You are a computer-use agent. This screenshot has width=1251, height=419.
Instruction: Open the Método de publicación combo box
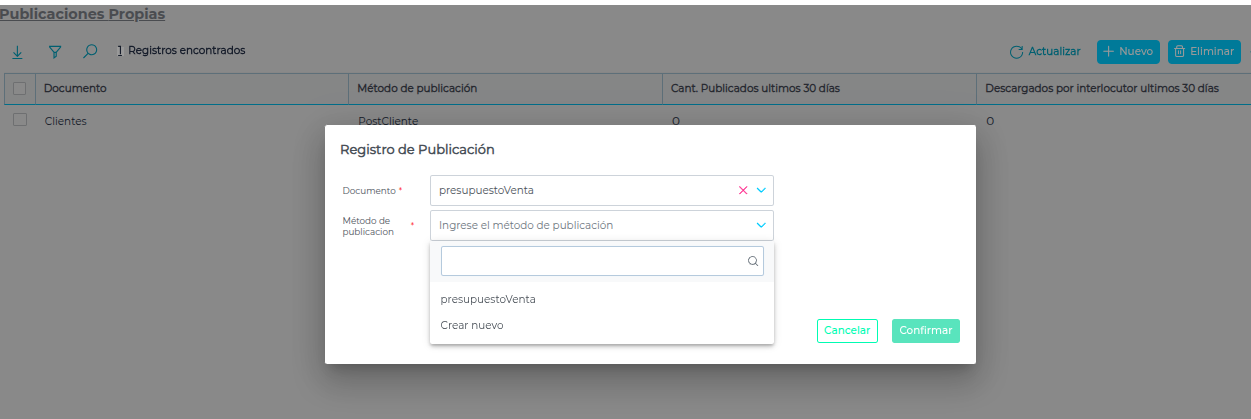[590, 225]
